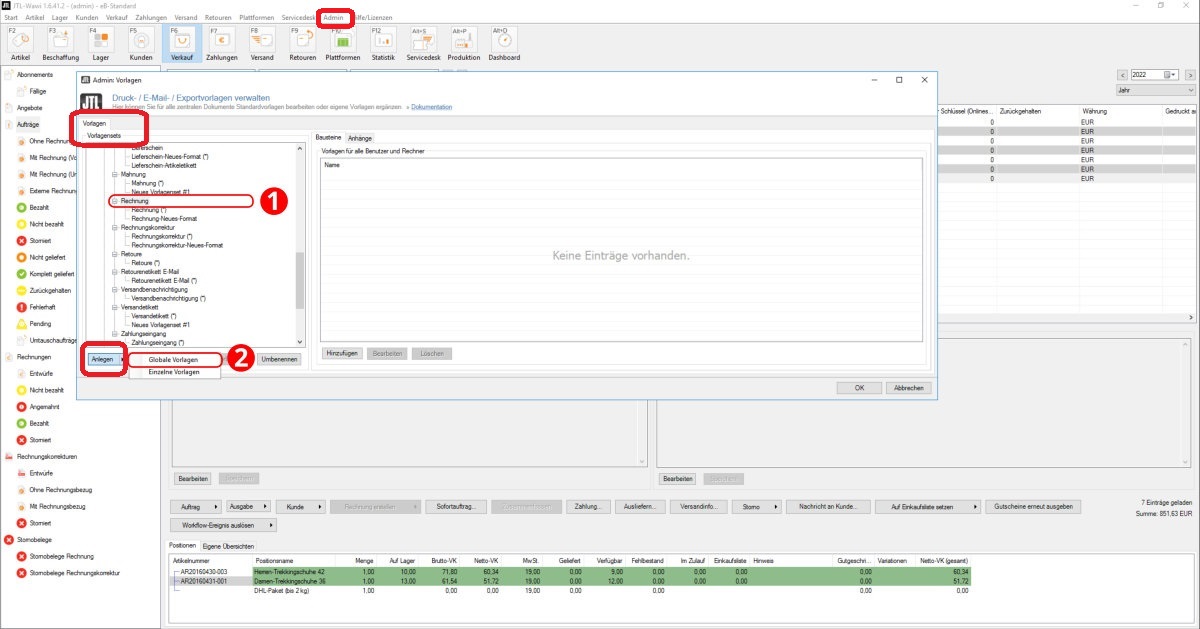Switch to the Eigene Übersichten tab
This screenshot has height=629, width=1200.
click(228, 547)
